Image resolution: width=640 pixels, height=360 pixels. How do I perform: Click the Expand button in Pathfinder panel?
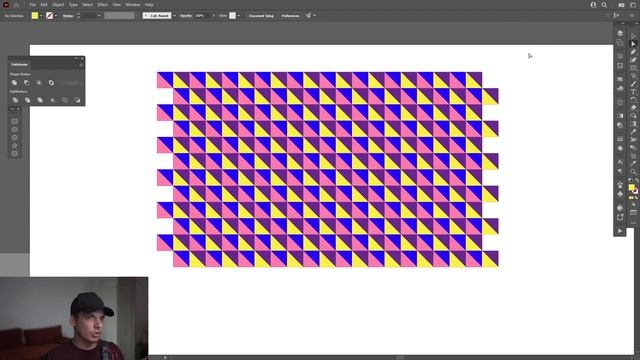[x=71, y=83]
